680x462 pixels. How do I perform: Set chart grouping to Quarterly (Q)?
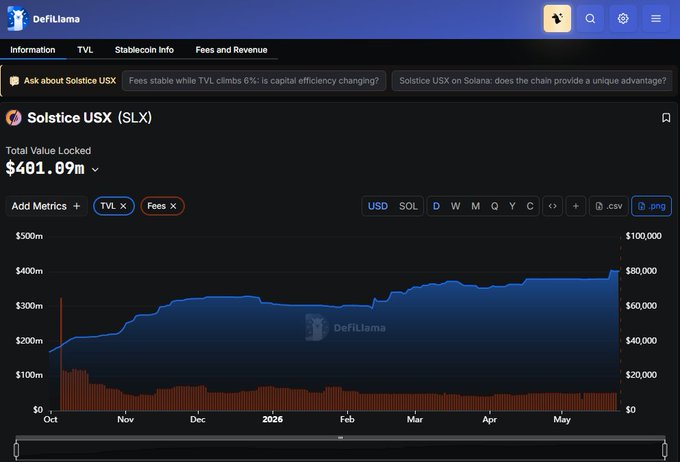tap(494, 206)
